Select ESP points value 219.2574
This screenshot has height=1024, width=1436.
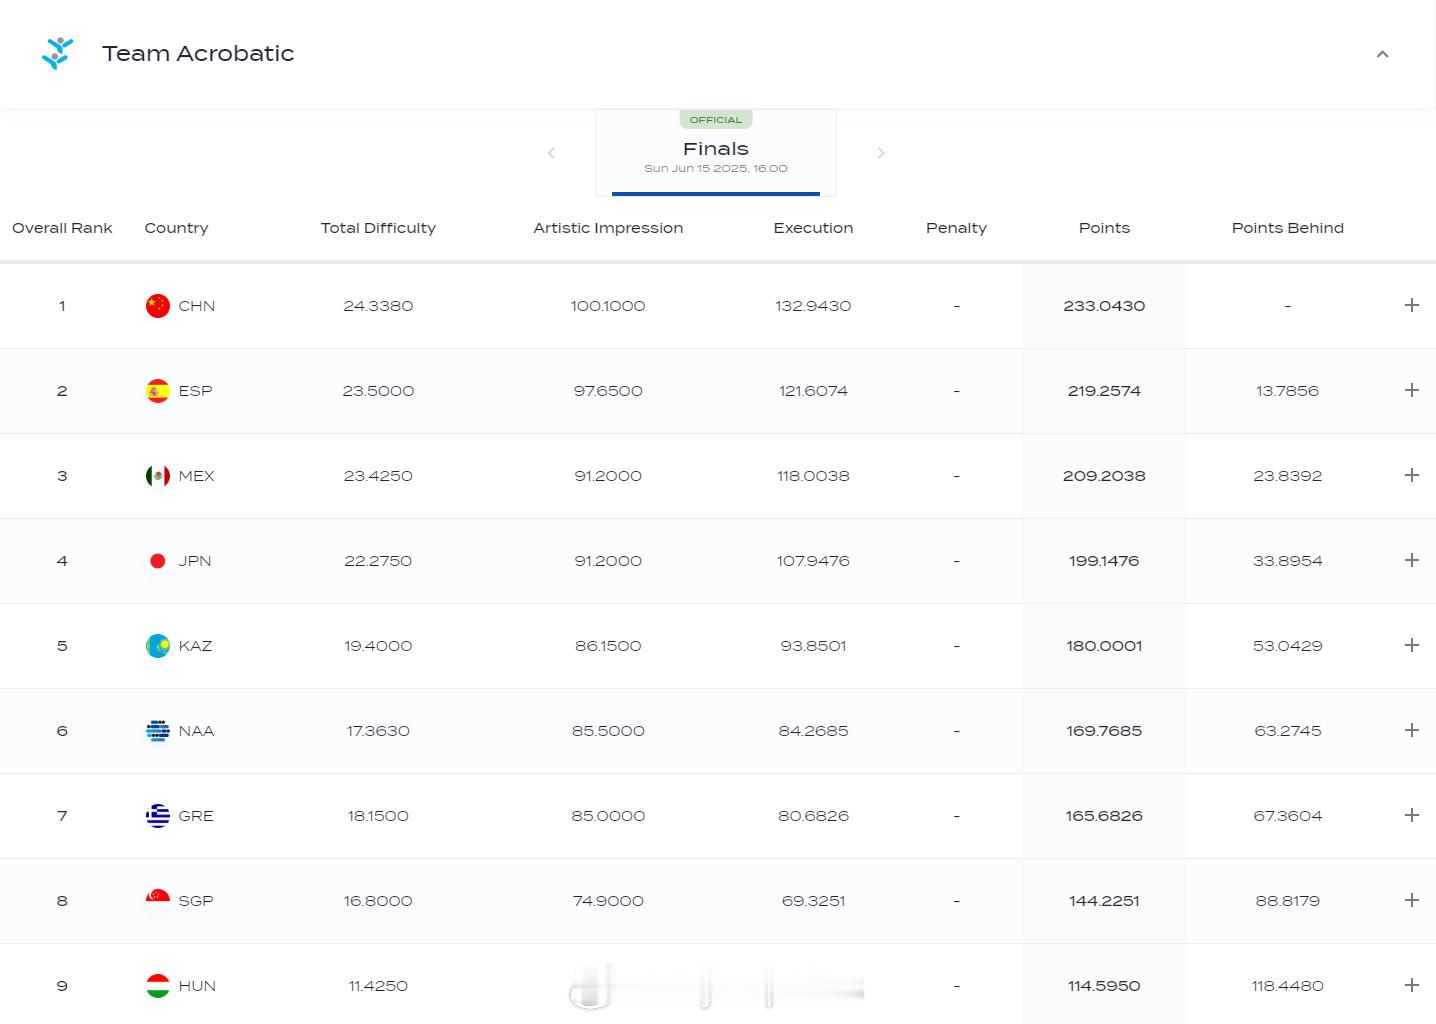pyautogui.click(x=1104, y=391)
